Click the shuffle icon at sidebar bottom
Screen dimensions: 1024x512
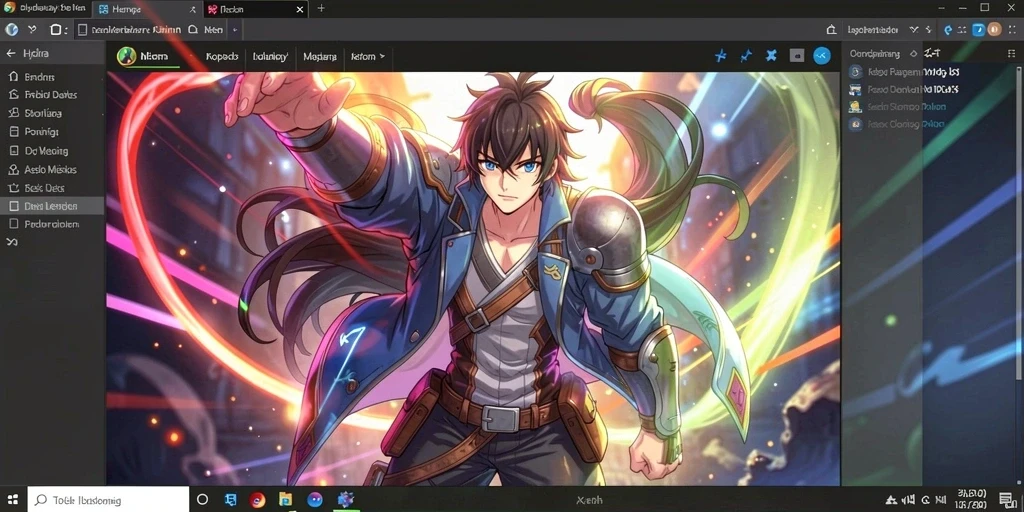12,242
